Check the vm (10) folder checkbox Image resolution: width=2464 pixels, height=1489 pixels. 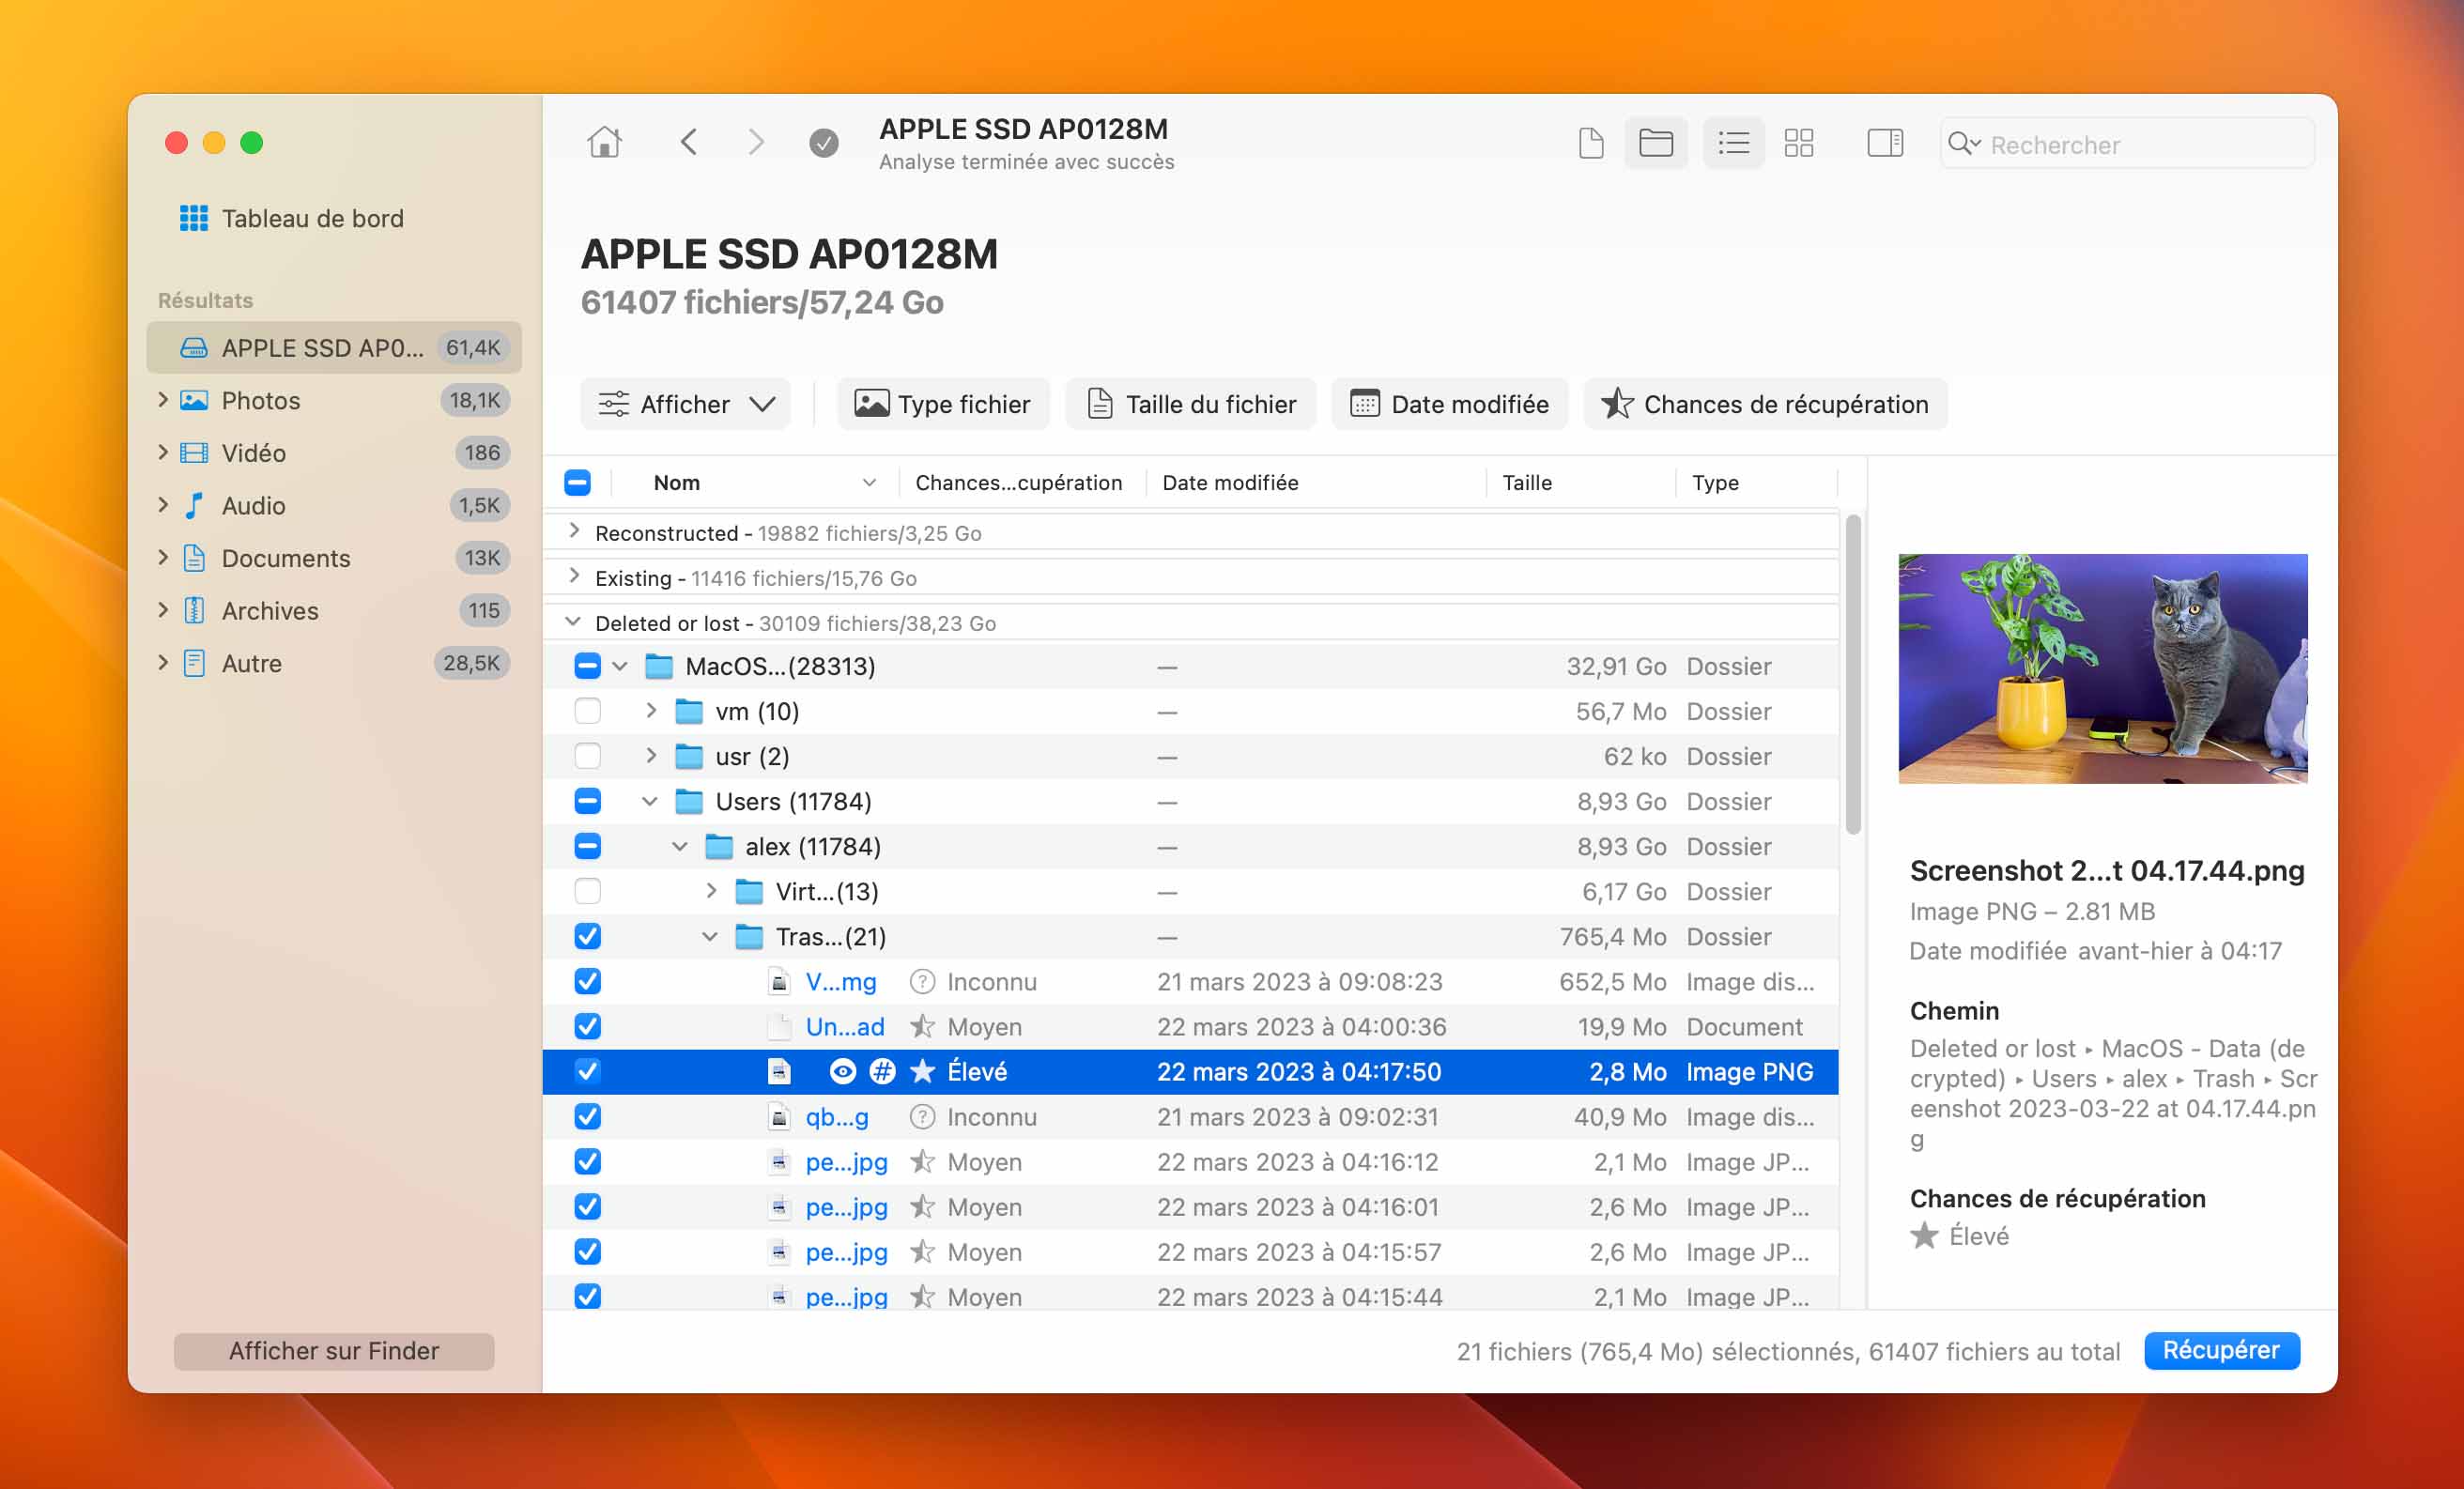pyautogui.click(x=588, y=711)
